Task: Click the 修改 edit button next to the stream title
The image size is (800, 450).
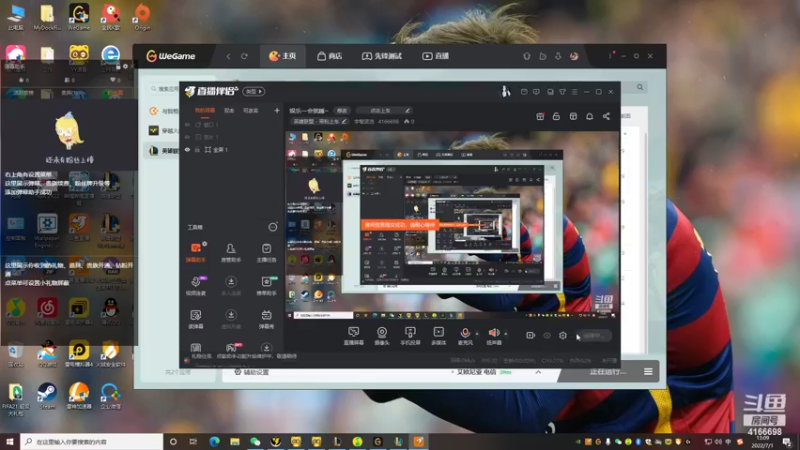Action: click(342, 111)
